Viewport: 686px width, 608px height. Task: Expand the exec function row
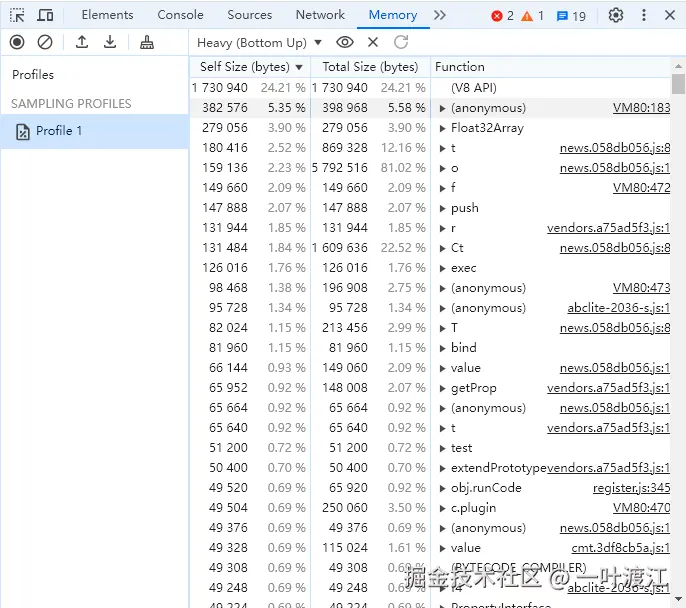tap(442, 269)
